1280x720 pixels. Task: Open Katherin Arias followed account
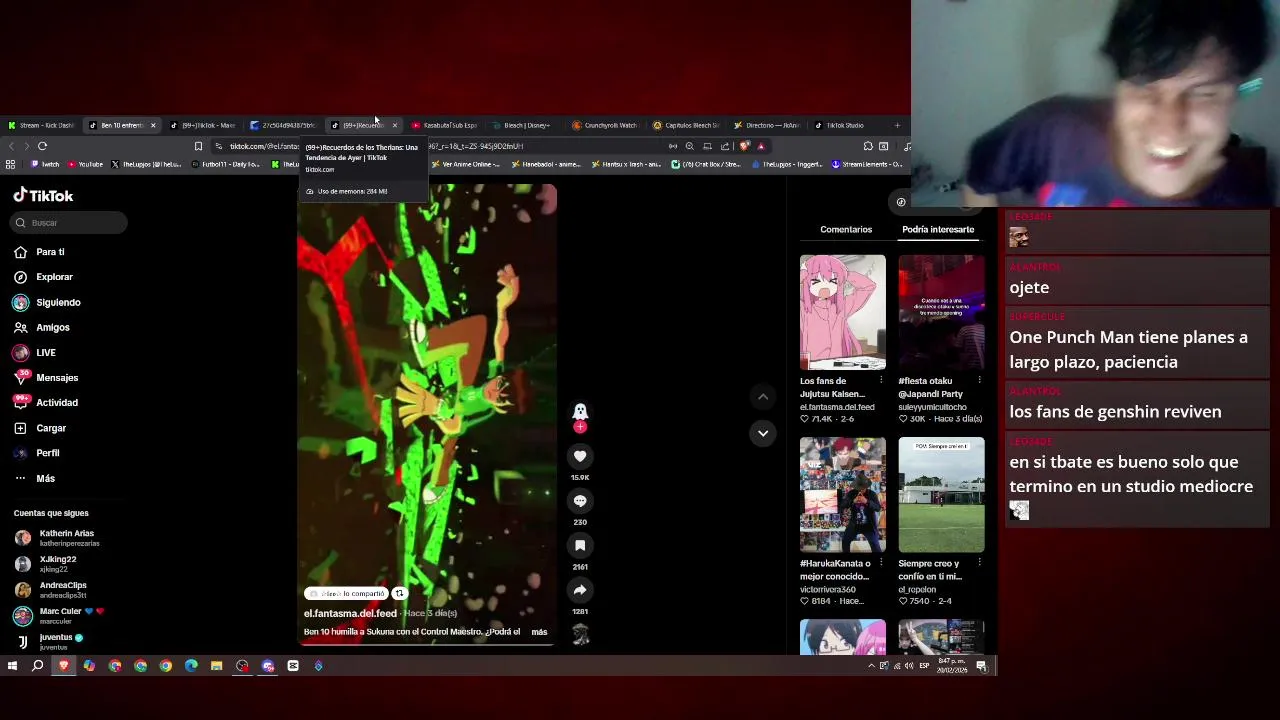[x=66, y=538]
